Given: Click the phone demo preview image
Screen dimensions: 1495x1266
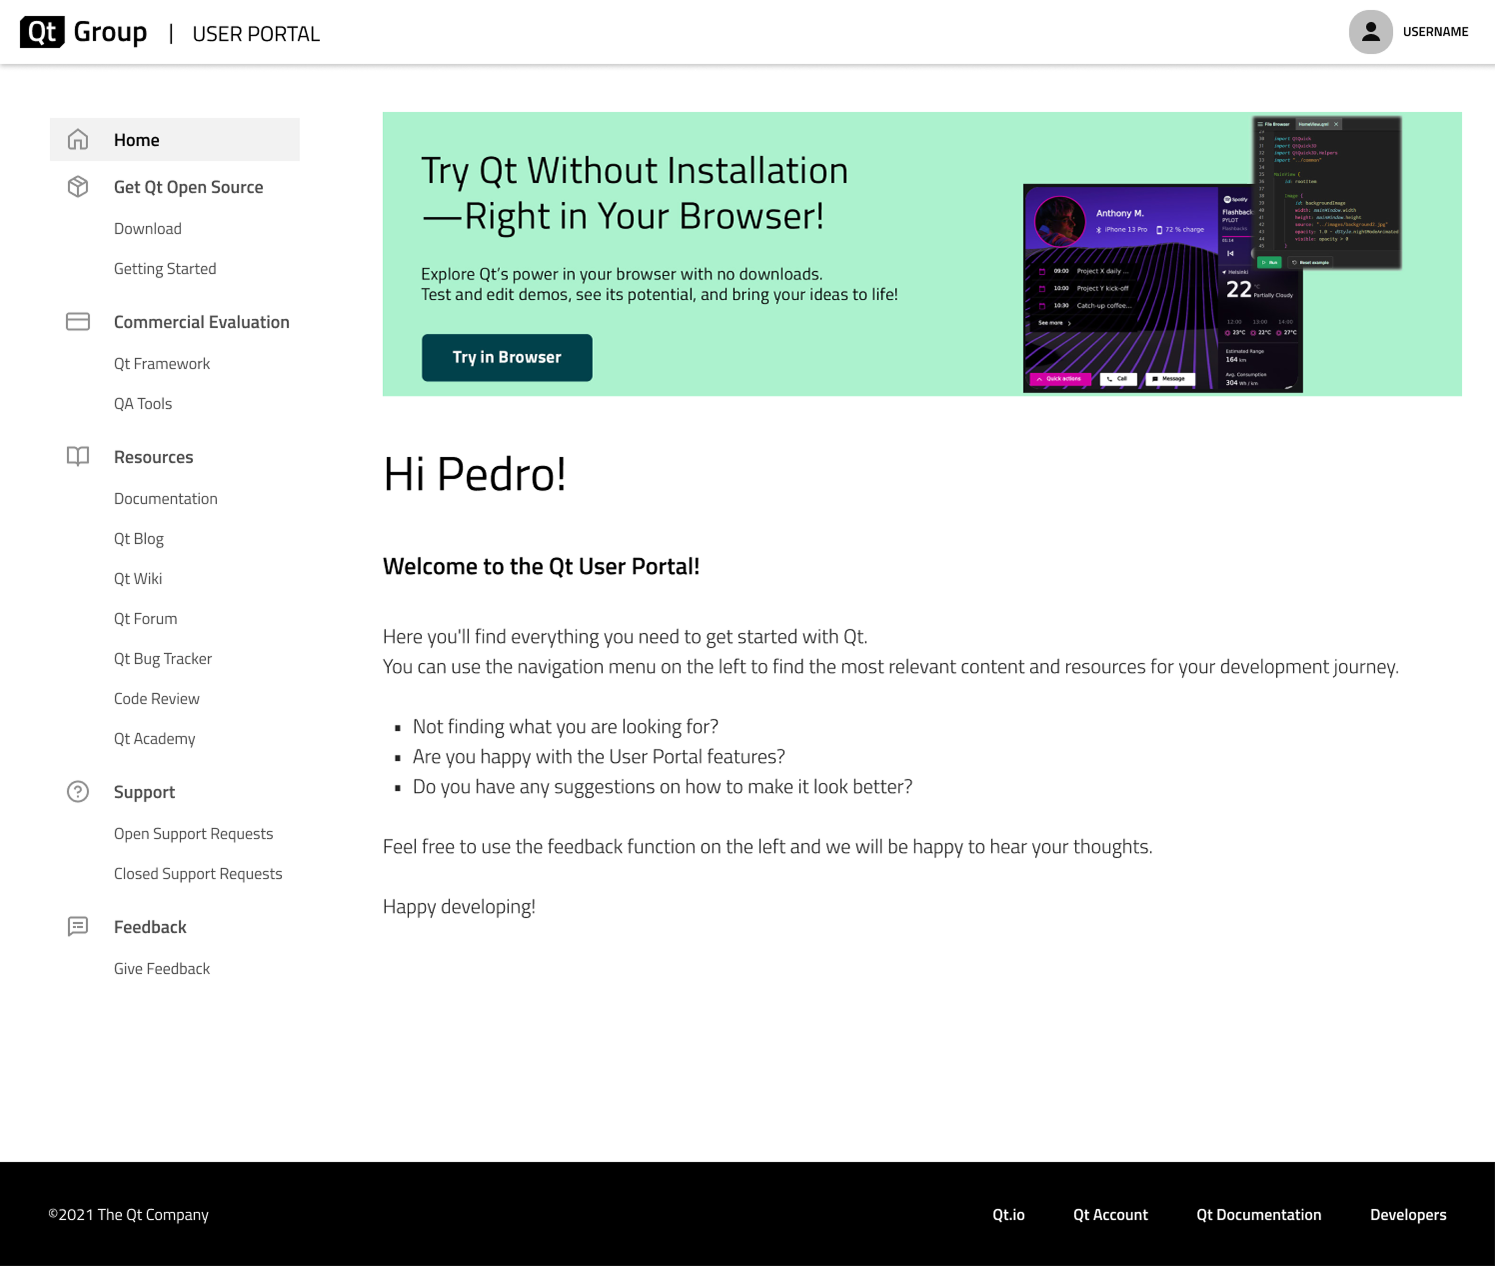Looking at the screenshot, I should click(1161, 287).
